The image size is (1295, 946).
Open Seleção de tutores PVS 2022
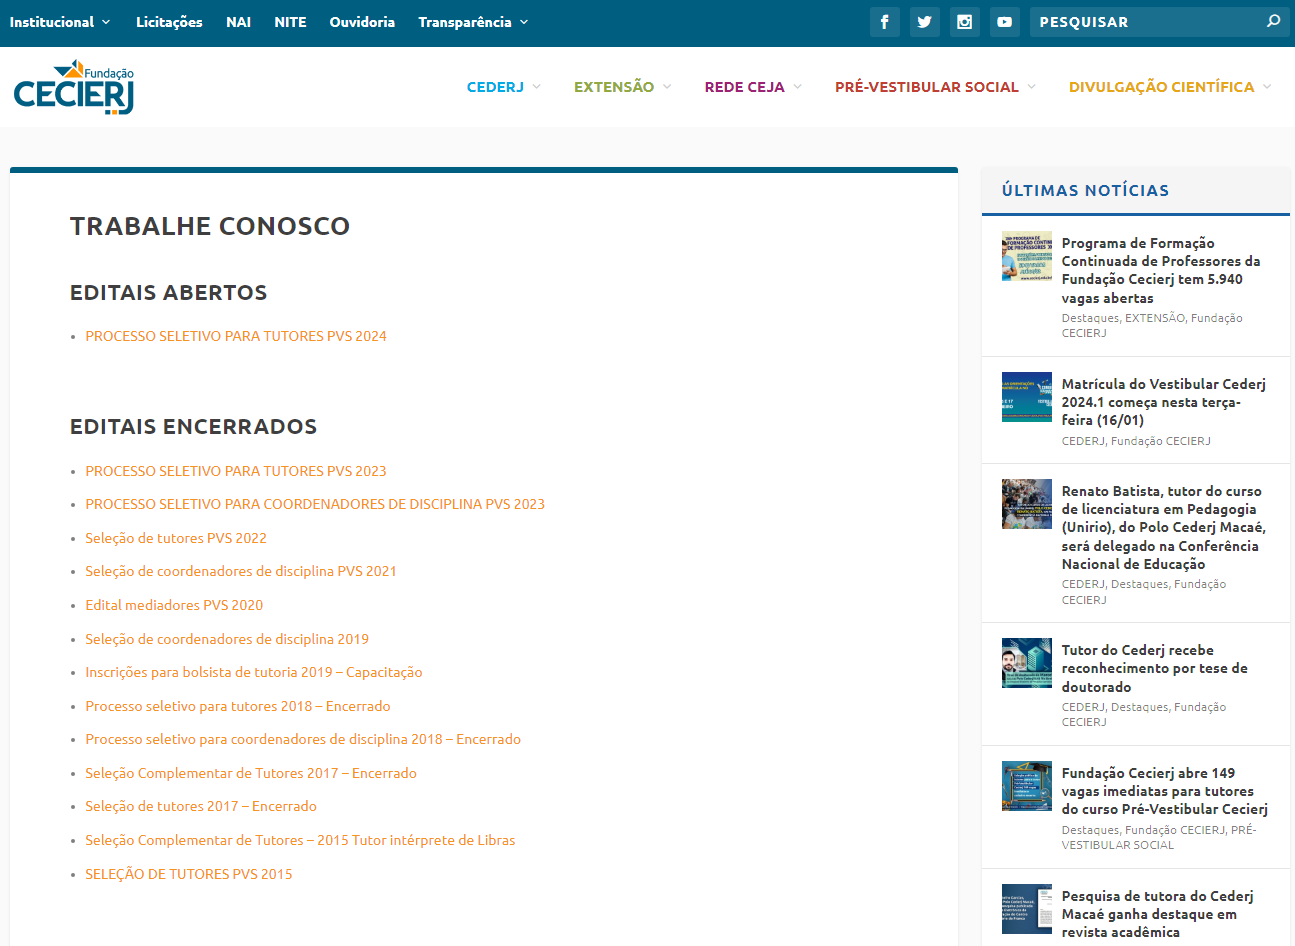coord(176,538)
